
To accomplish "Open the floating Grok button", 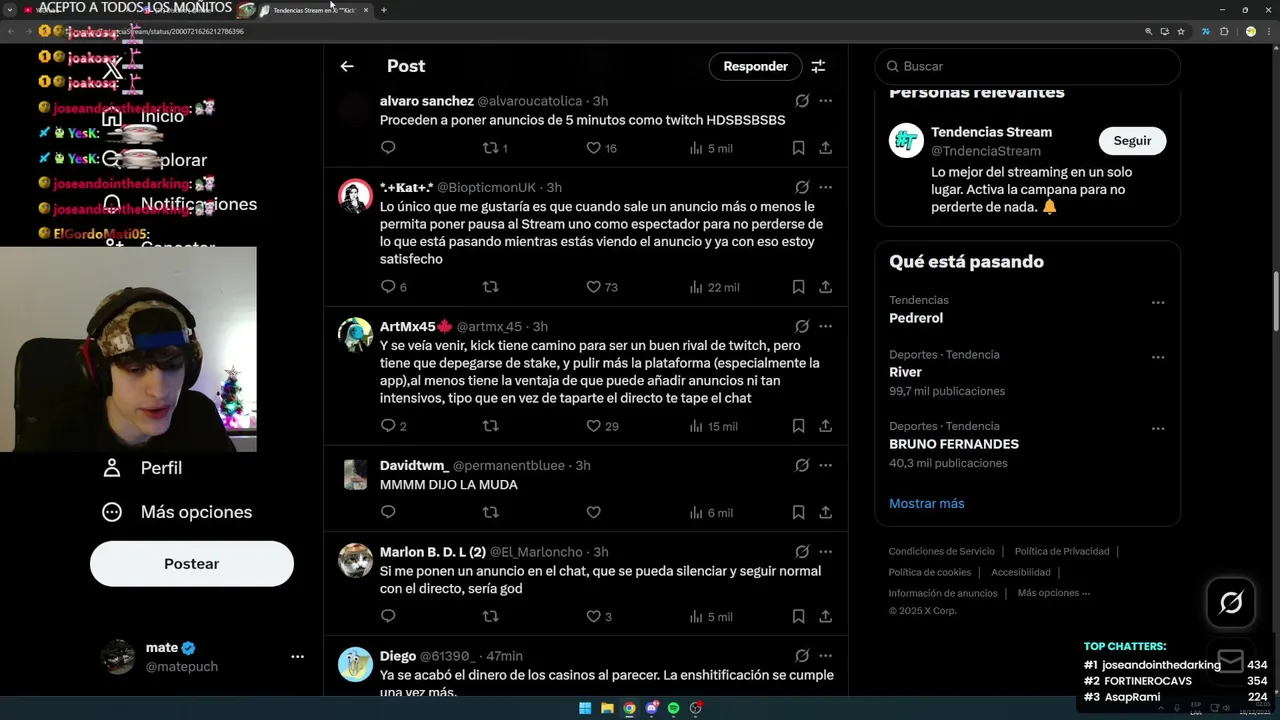I will pyautogui.click(x=1231, y=602).
